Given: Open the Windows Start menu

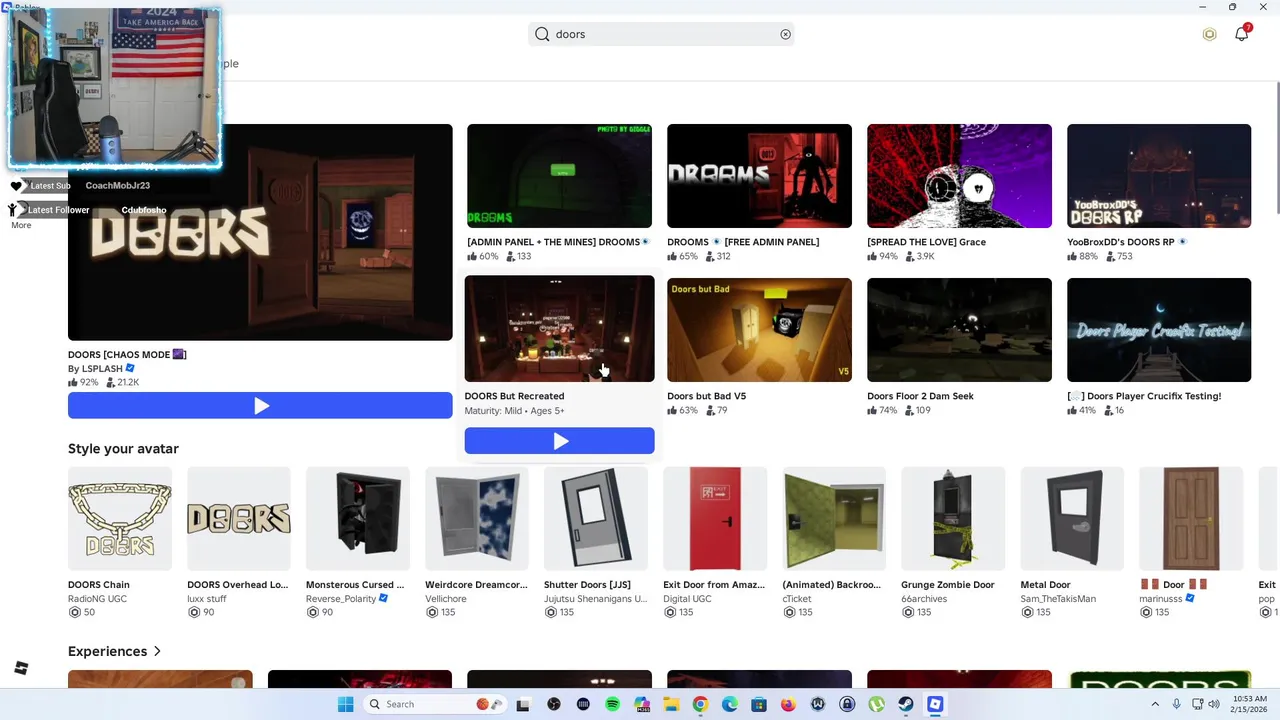Looking at the screenshot, I should 345,704.
